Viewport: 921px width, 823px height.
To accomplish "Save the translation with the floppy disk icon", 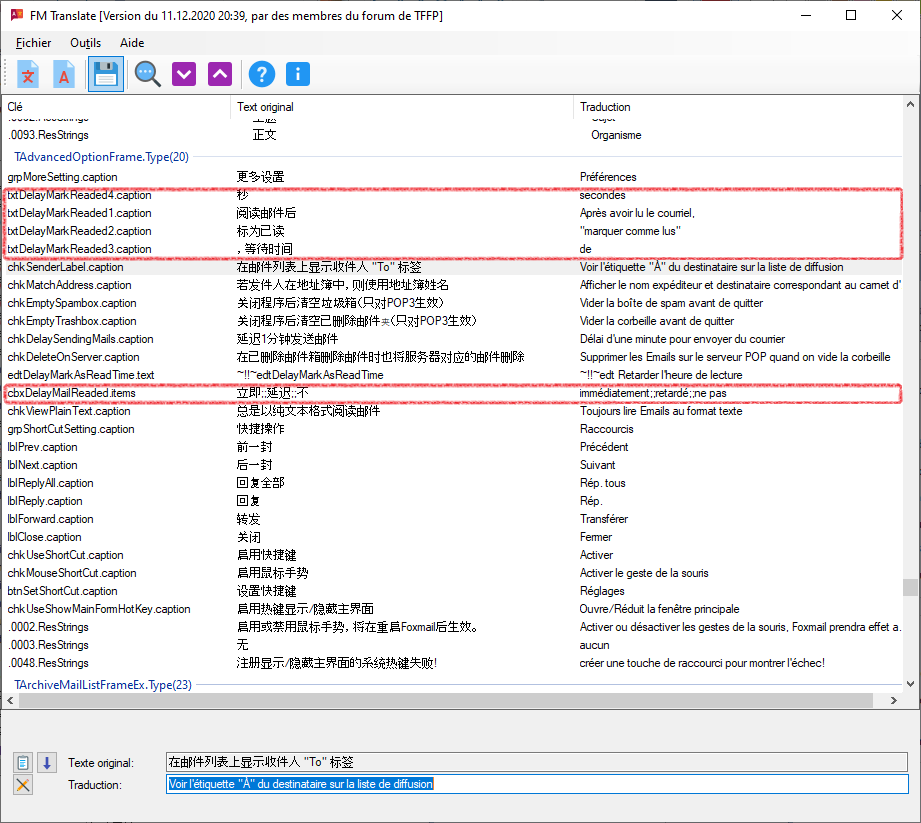I will (105, 74).
